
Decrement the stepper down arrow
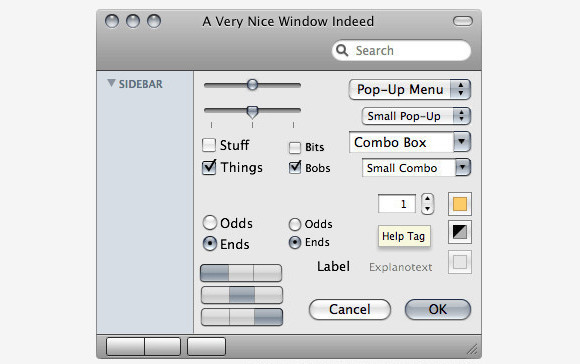point(428,209)
